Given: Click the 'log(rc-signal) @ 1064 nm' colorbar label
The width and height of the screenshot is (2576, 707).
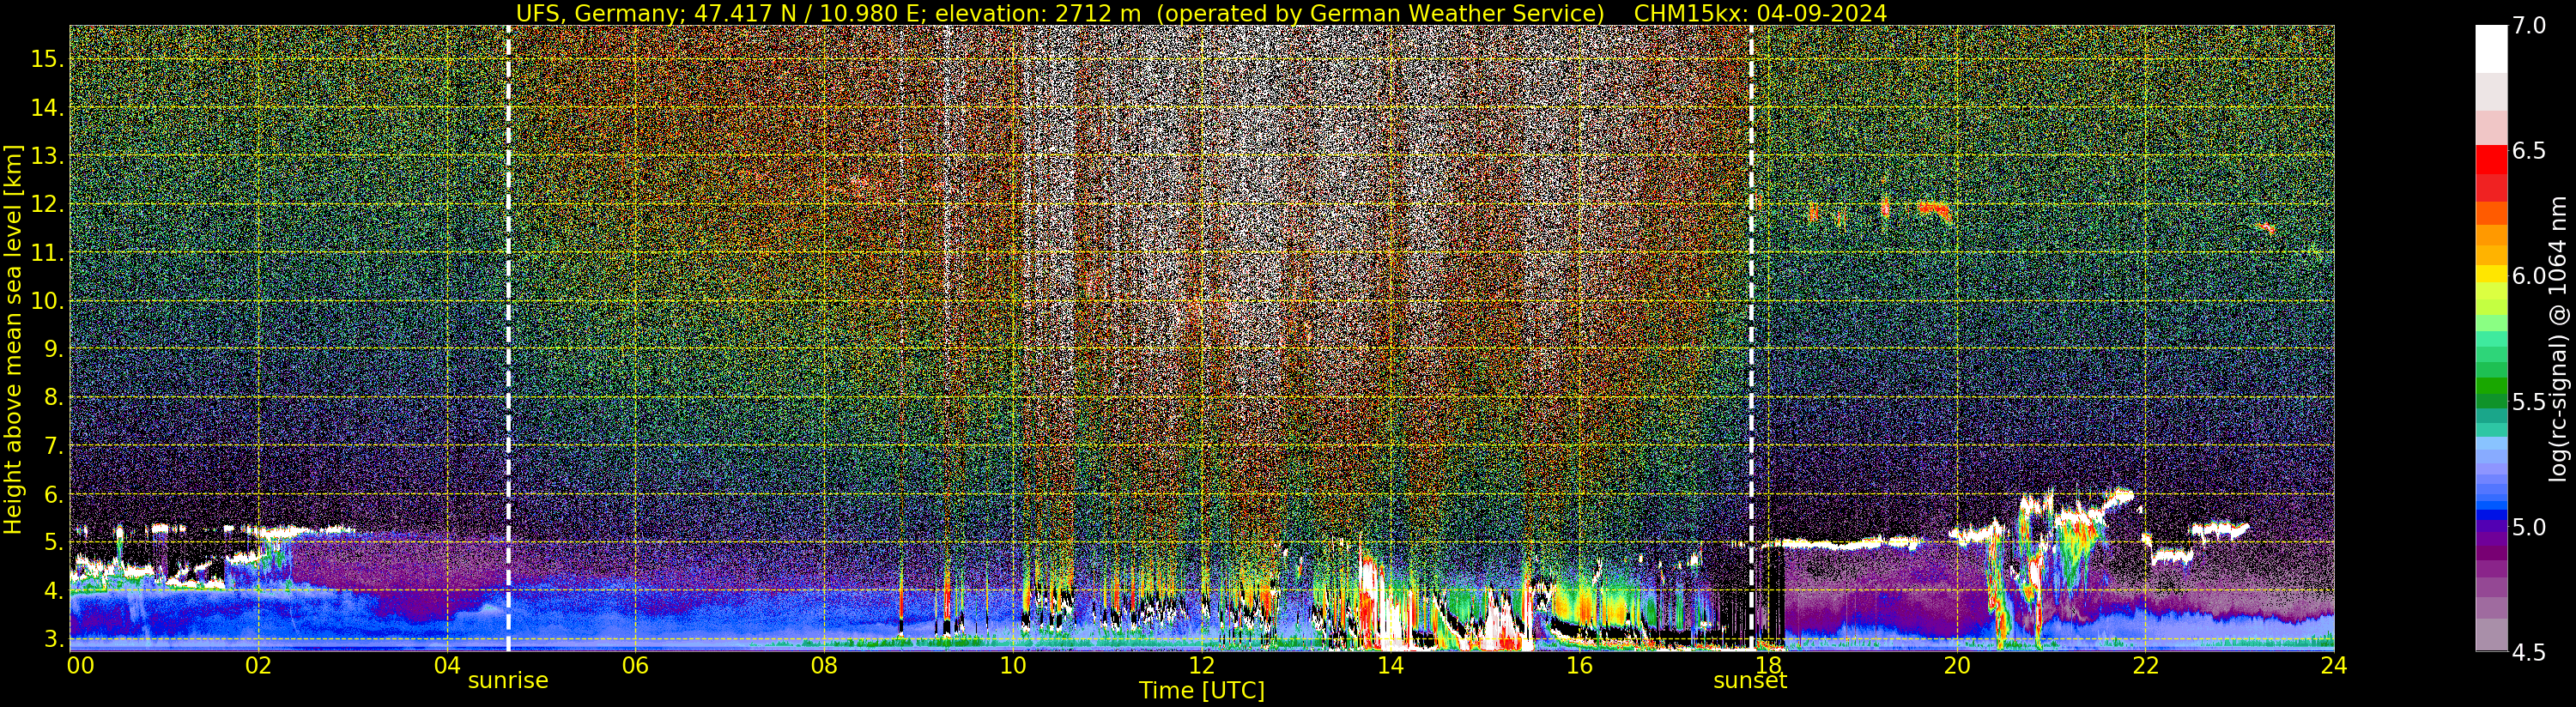Looking at the screenshot, I should point(2559,339).
